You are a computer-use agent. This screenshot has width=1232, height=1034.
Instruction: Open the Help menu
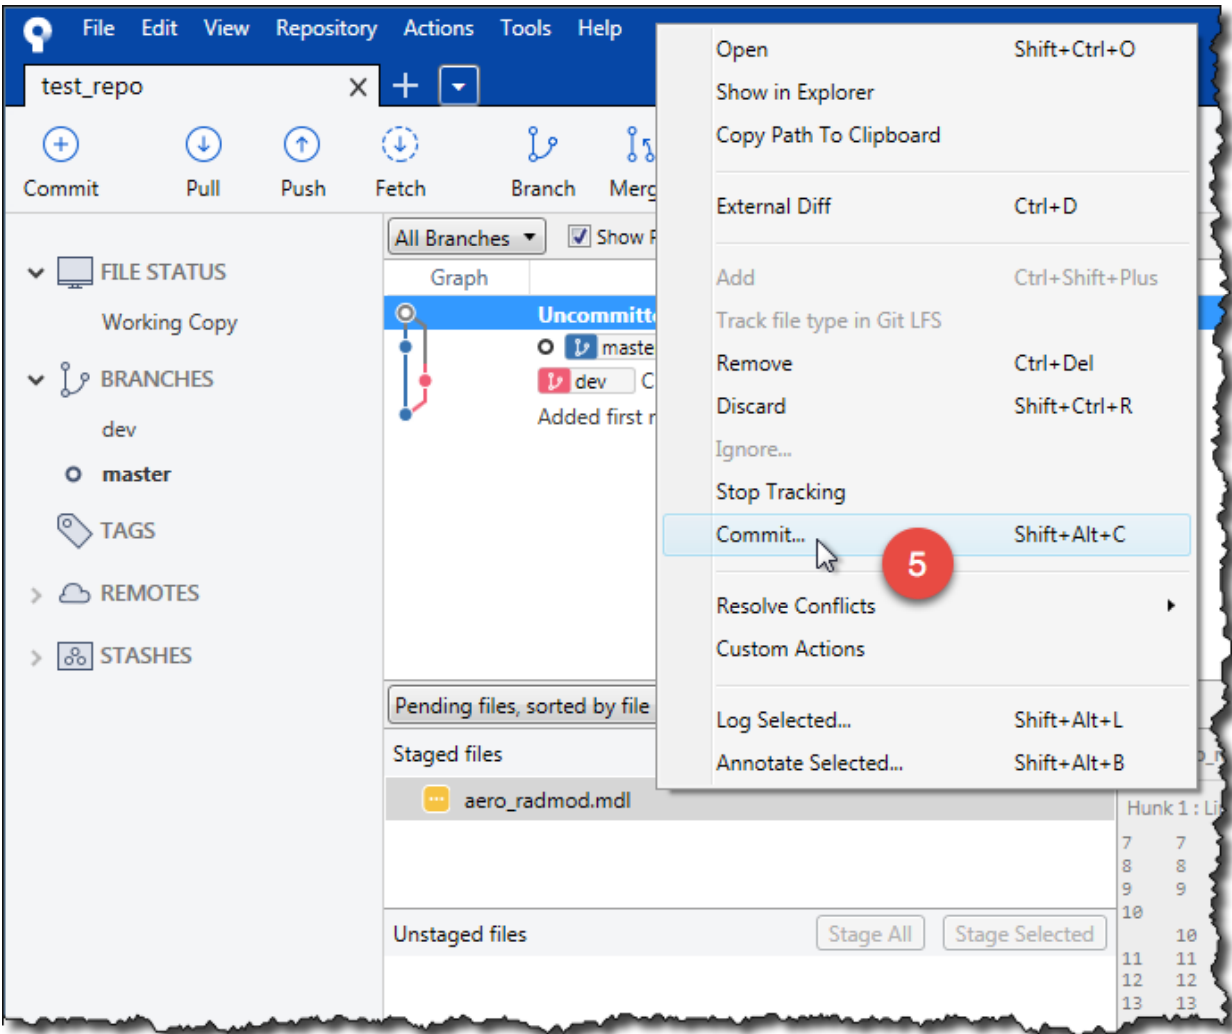click(599, 28)
